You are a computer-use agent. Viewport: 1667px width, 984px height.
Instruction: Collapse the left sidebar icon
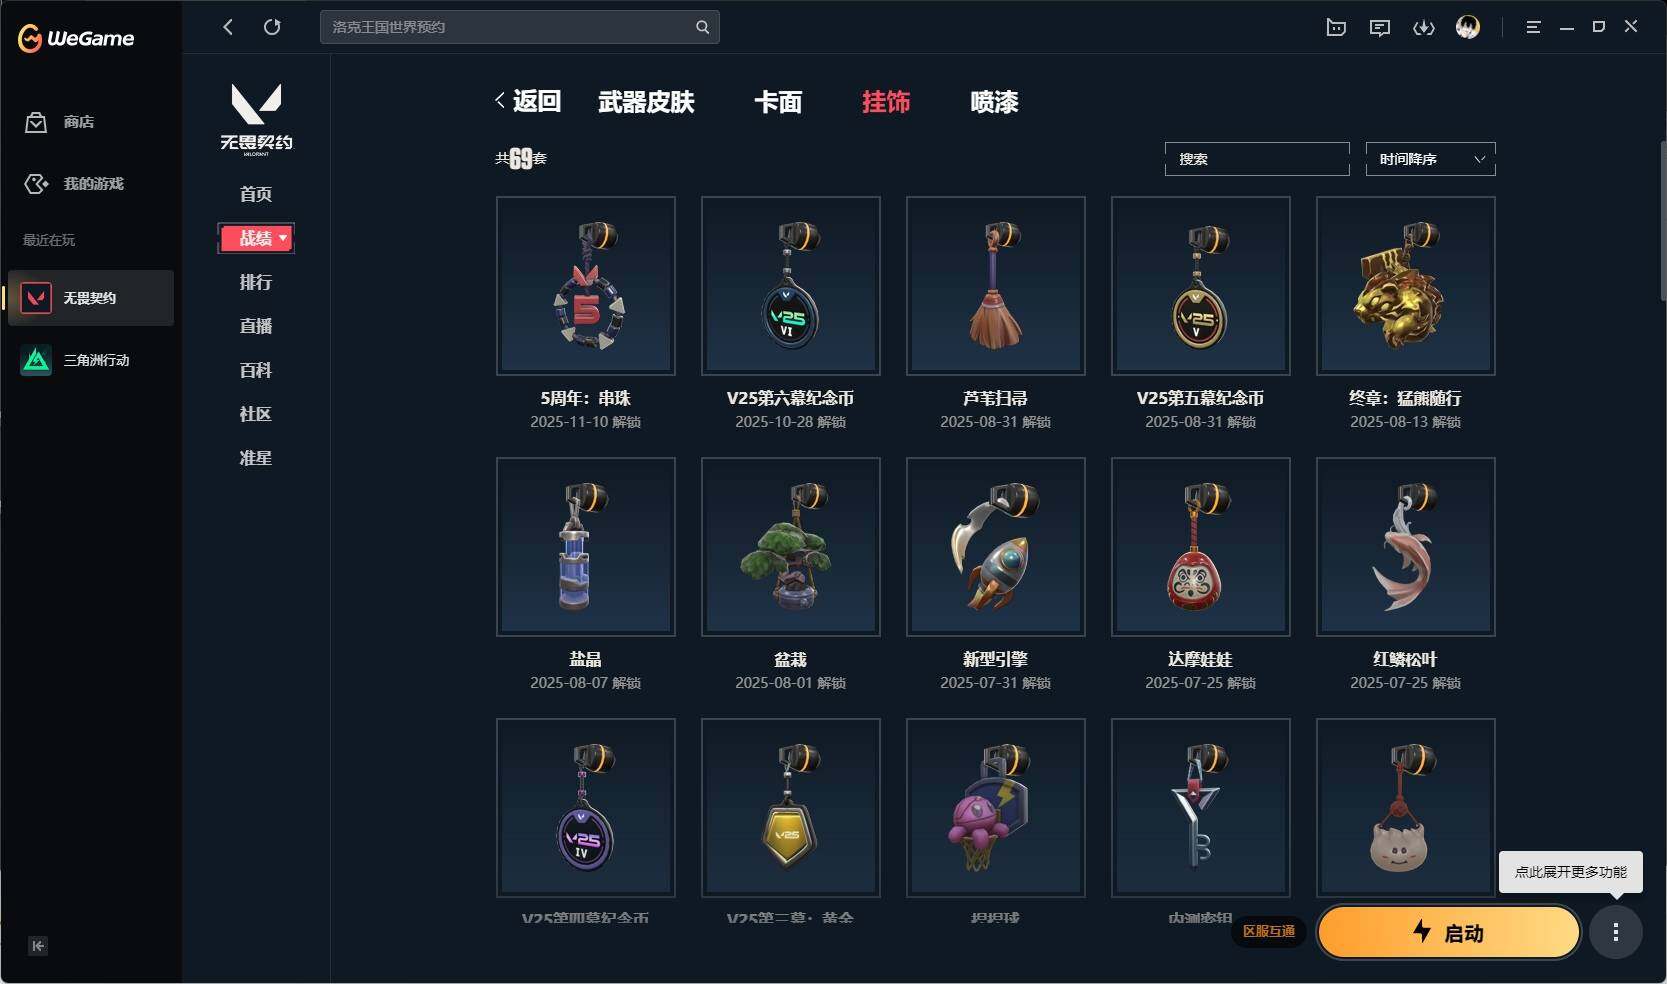click(x=38, y=946)
